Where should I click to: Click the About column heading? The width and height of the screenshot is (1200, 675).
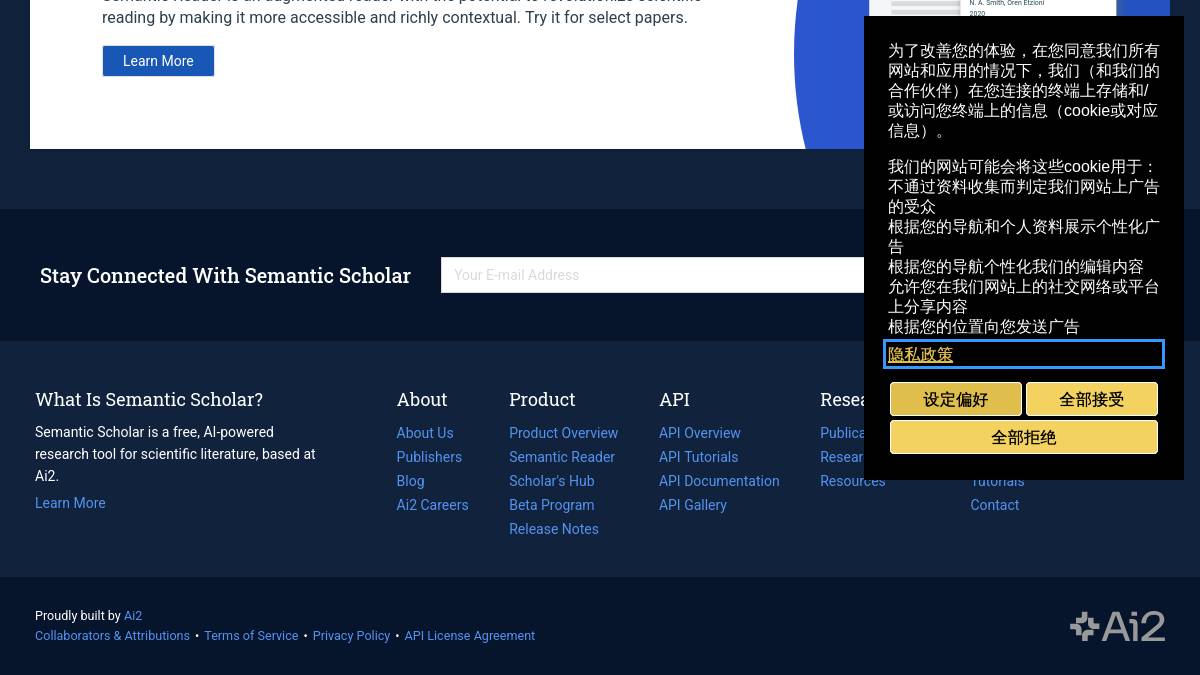422,399
